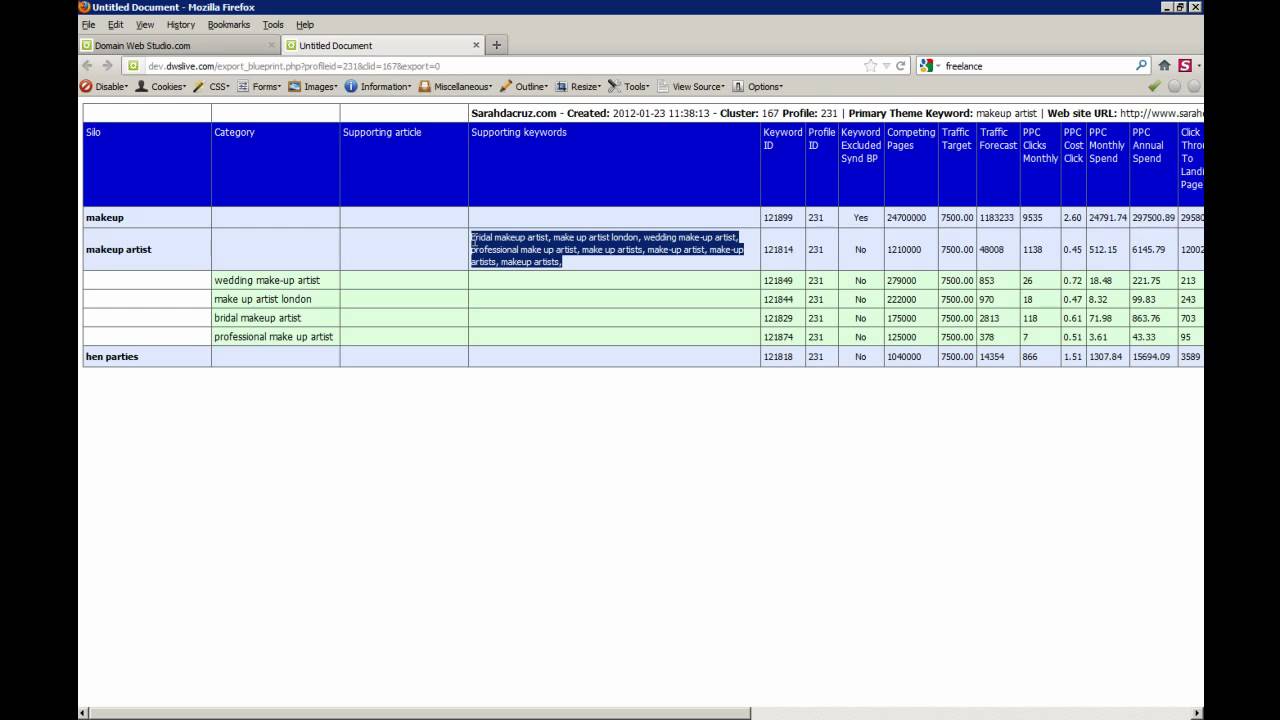Open the Cookies dropdown

[x=161, y=87]
